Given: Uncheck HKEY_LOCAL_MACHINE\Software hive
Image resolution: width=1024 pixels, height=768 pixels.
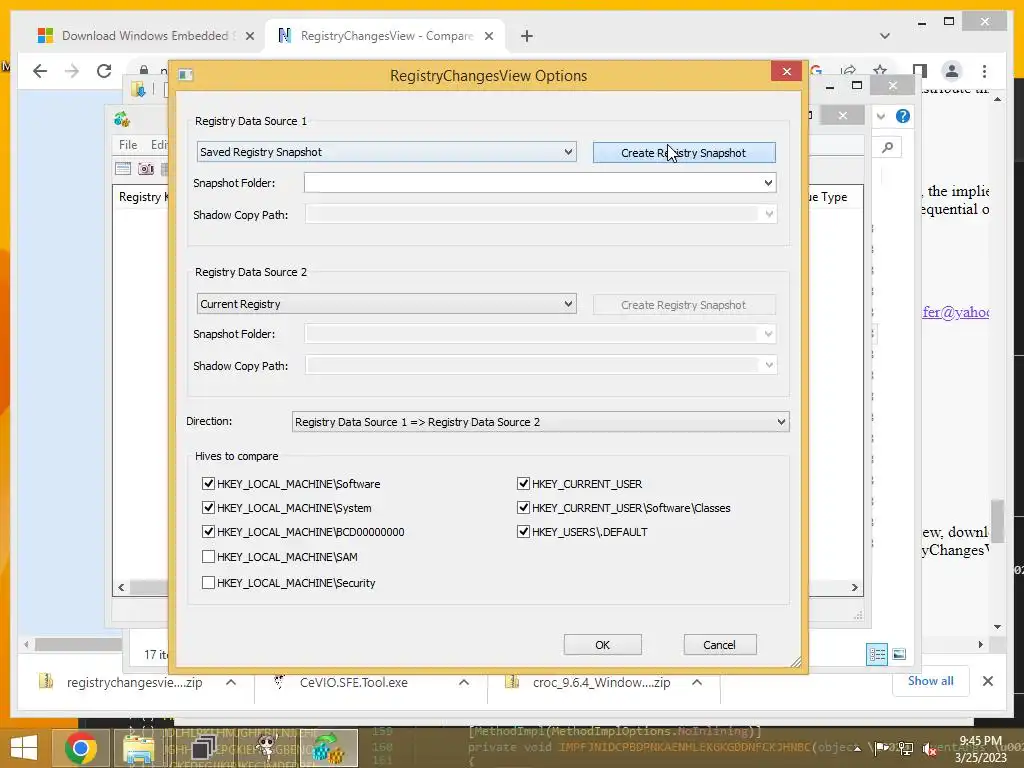Looking at the screenshot, I should (208, 483).
